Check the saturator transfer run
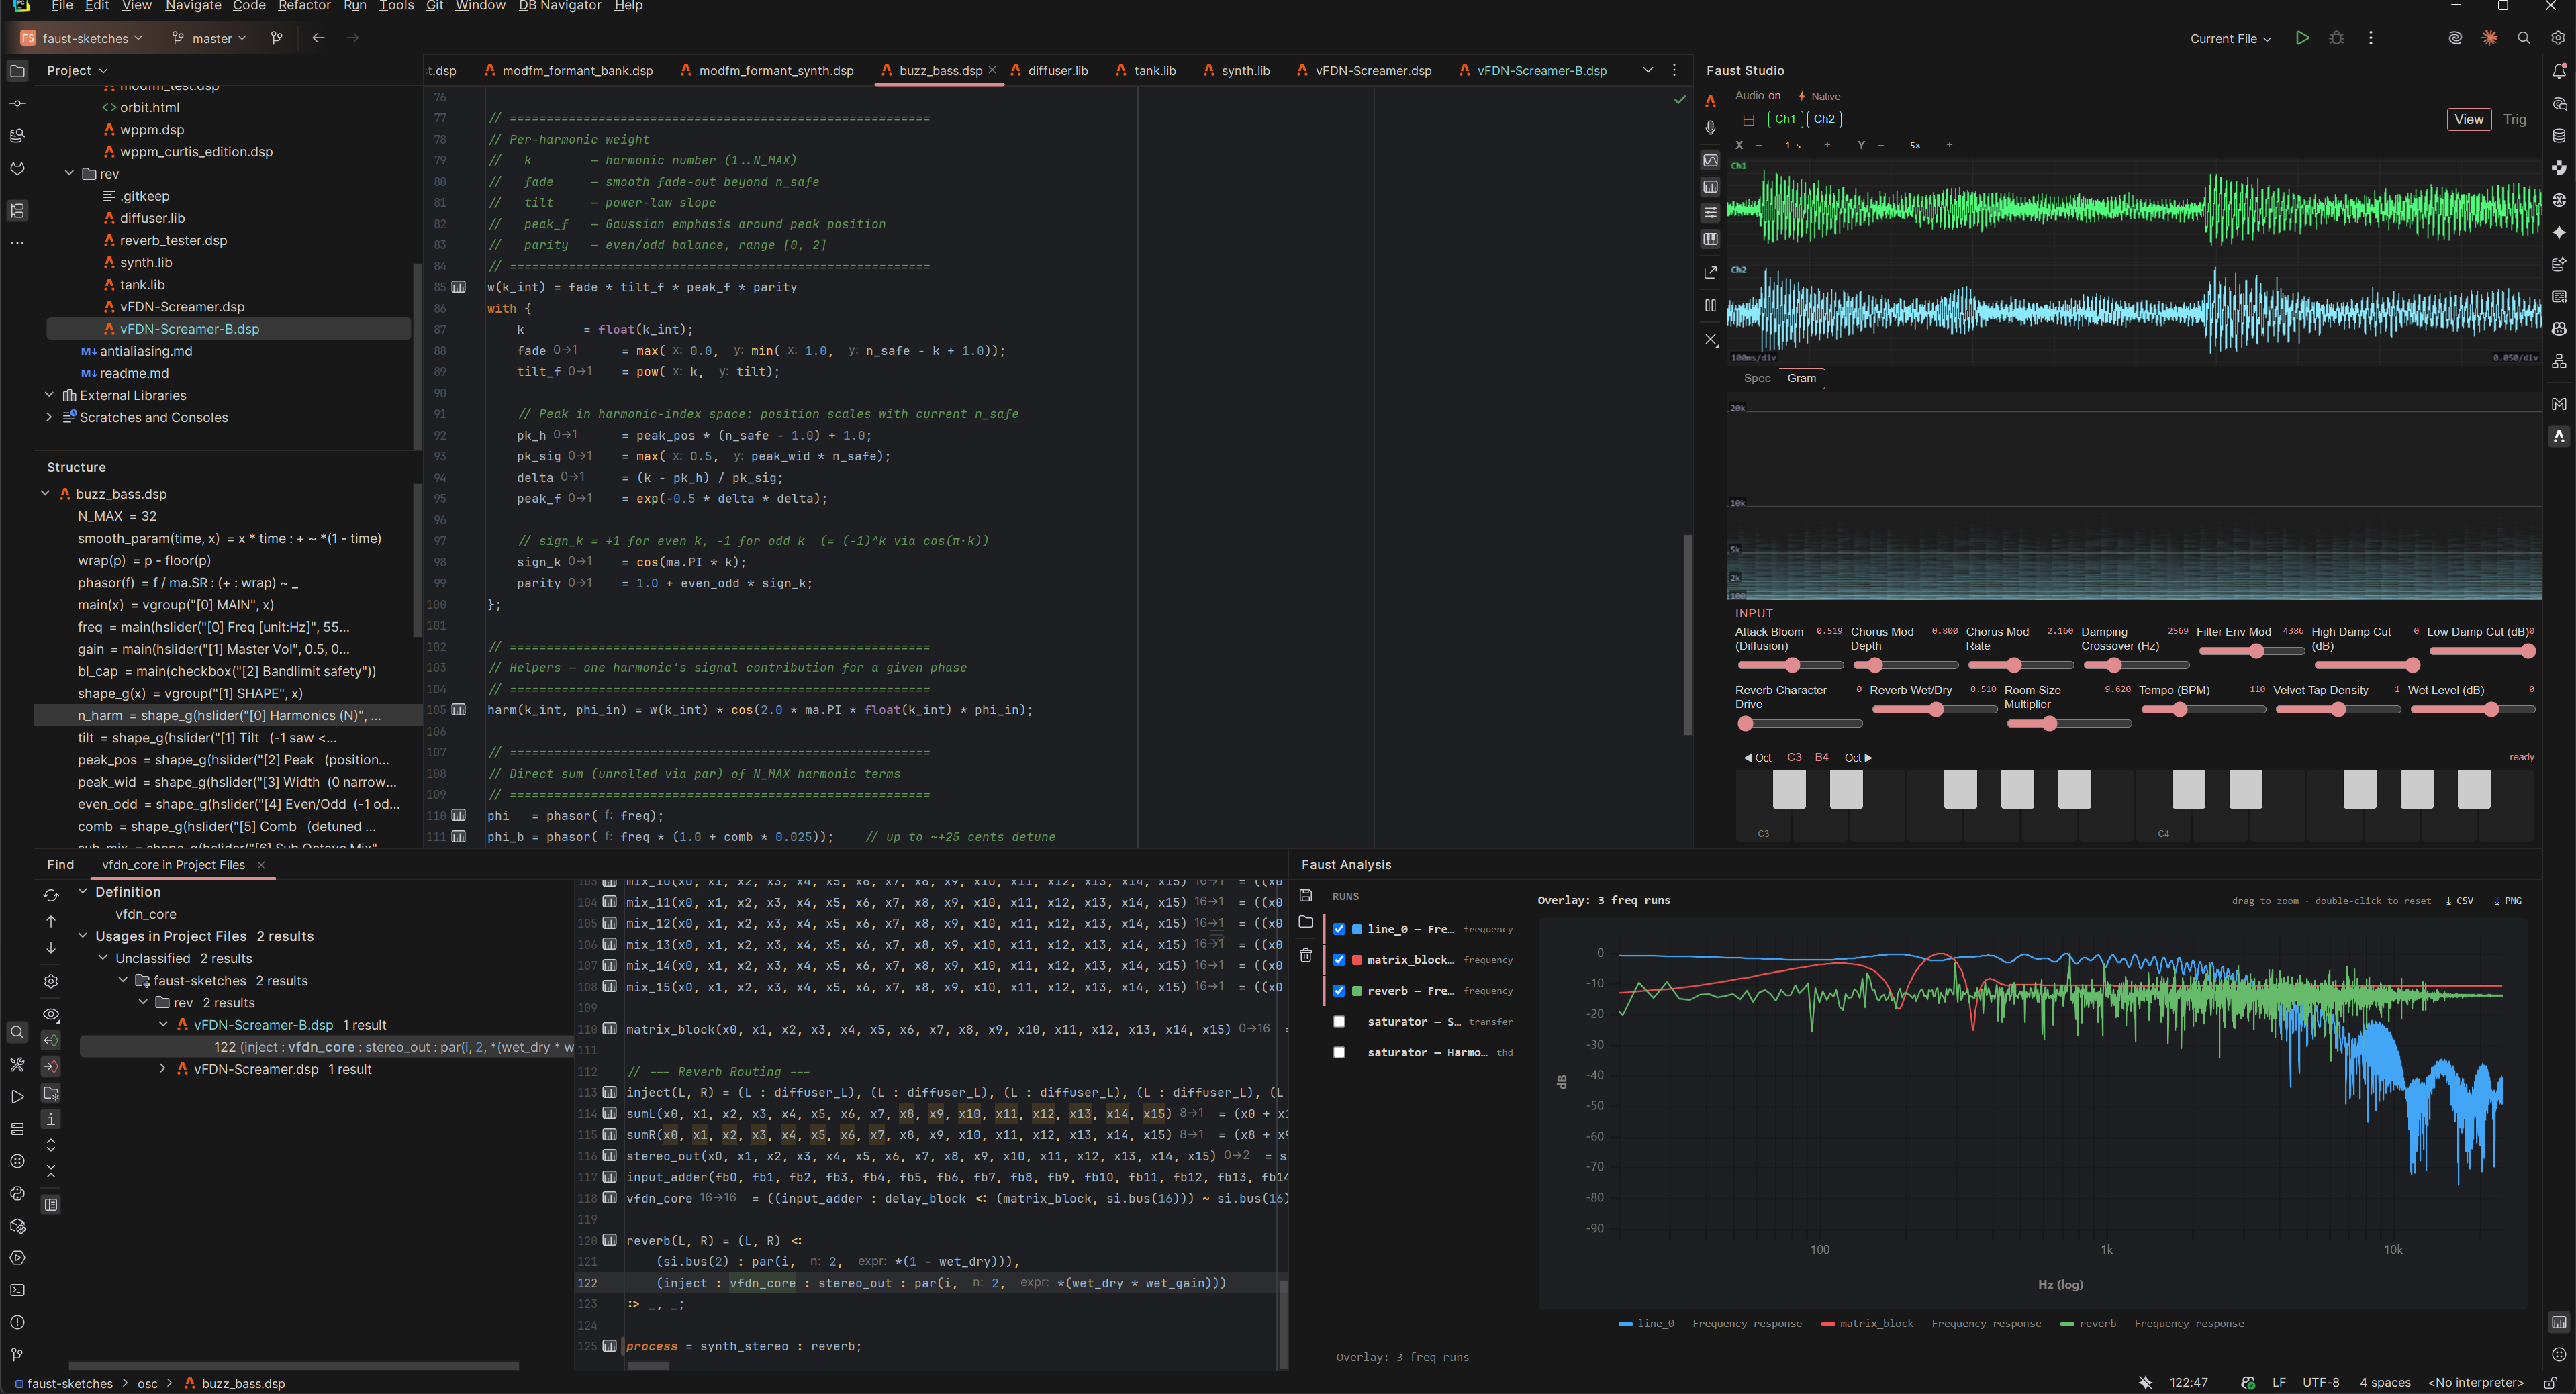2576x1394 pixels. (1339, 1022)
